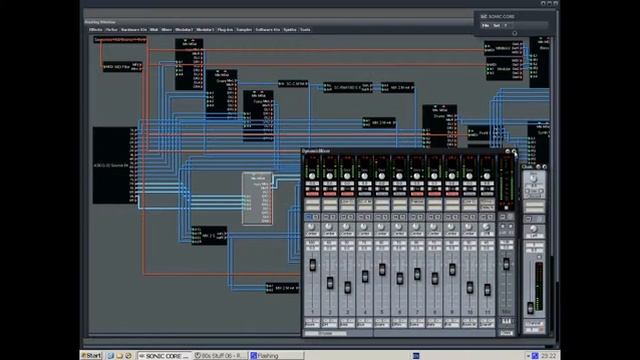This screenshot has width=640, height=360.
Task: Open the Hardware IOs menu
Action: pos(133,30)
